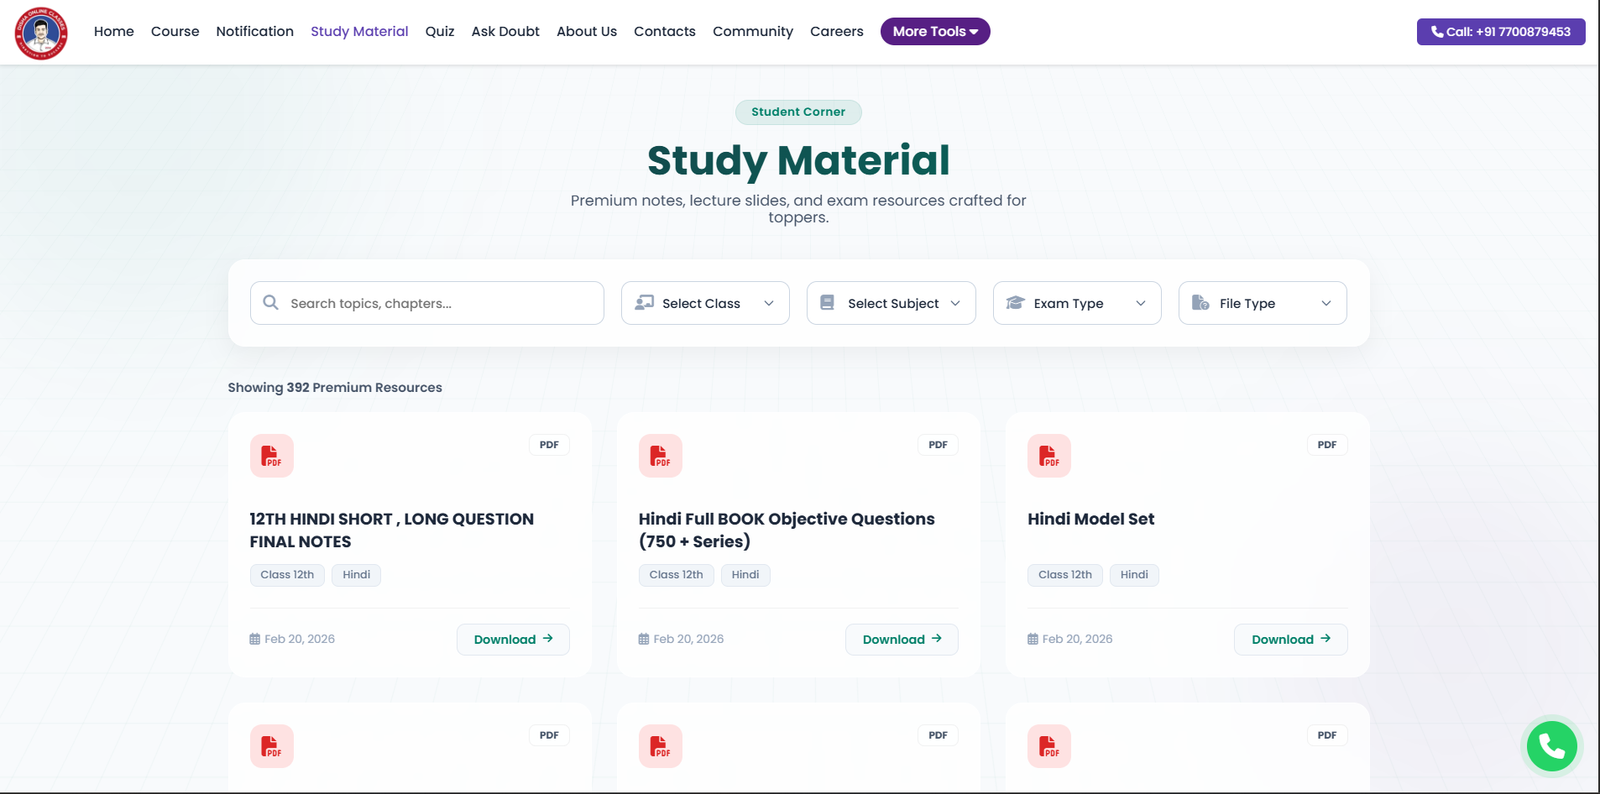Click the title 12TH HINDI SHORT, LONG QUESTION FINAL NOTES
The image size is (1600, 794).
392,530
